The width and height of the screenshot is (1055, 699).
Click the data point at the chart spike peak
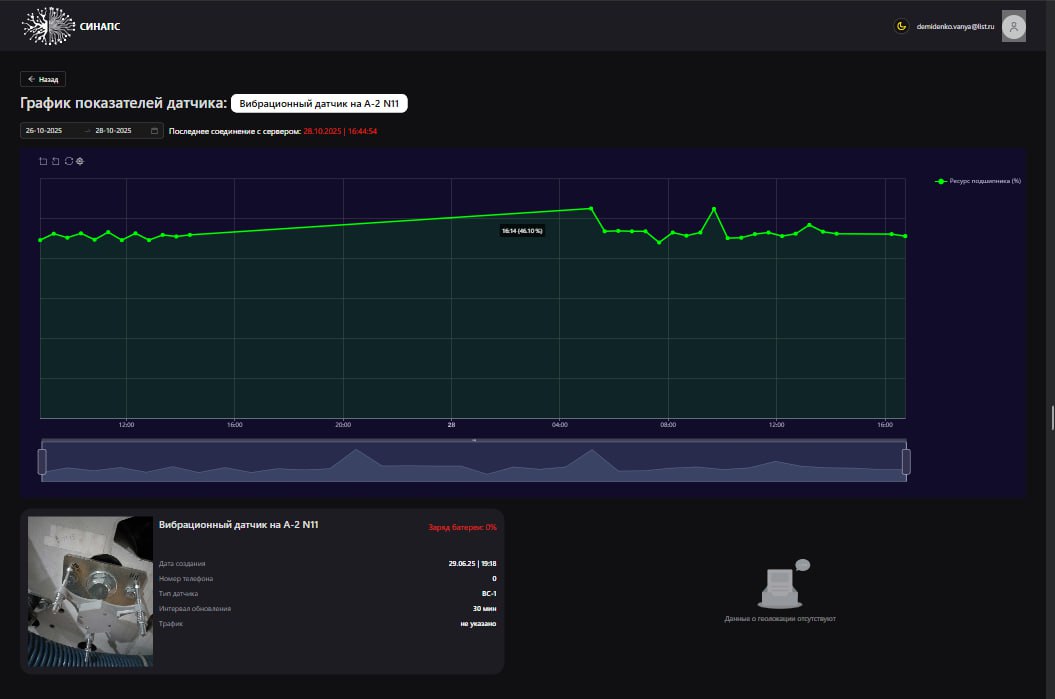(714, 209)
